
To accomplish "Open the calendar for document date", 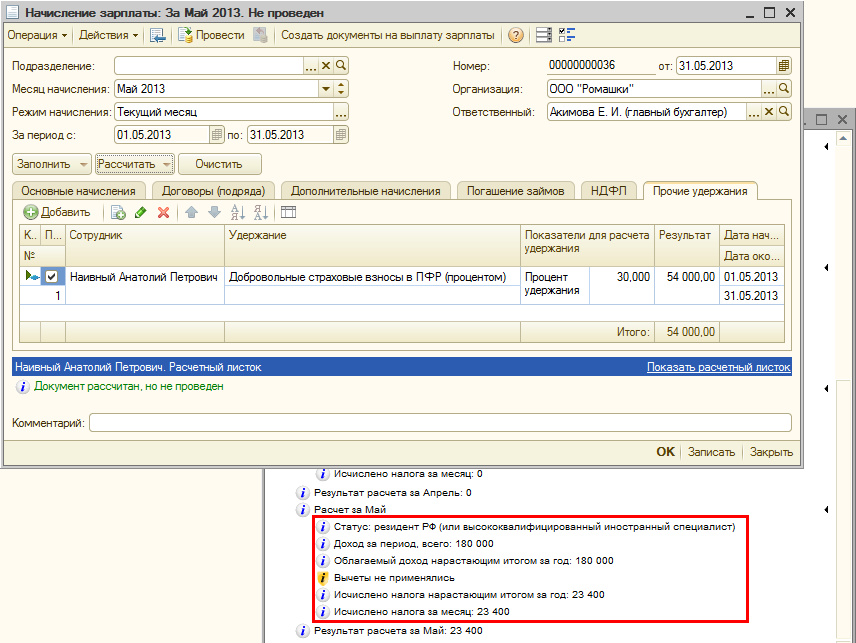I will tap(783, 66).
